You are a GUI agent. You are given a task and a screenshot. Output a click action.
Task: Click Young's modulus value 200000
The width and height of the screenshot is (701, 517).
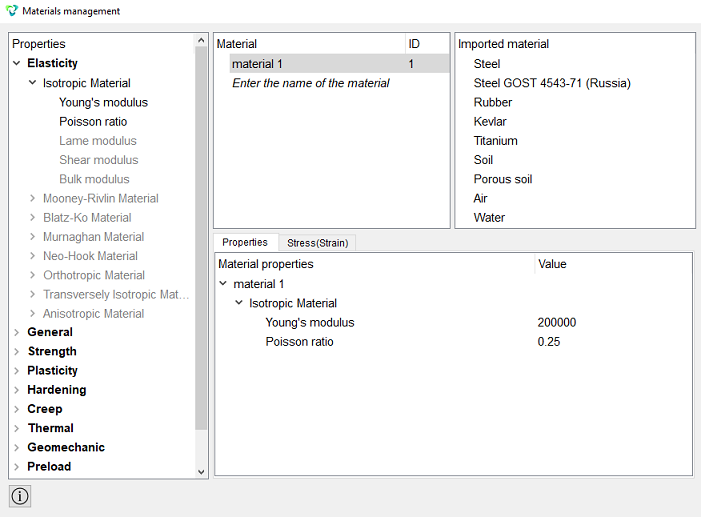point(557,322)
